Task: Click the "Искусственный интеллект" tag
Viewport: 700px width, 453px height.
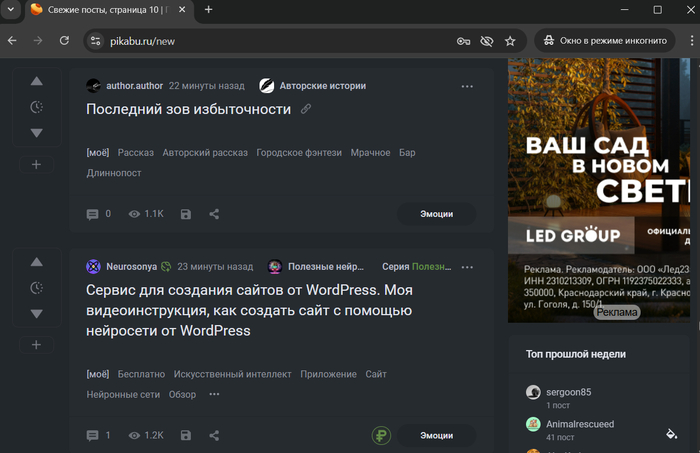Action: (x=233, y=374)
